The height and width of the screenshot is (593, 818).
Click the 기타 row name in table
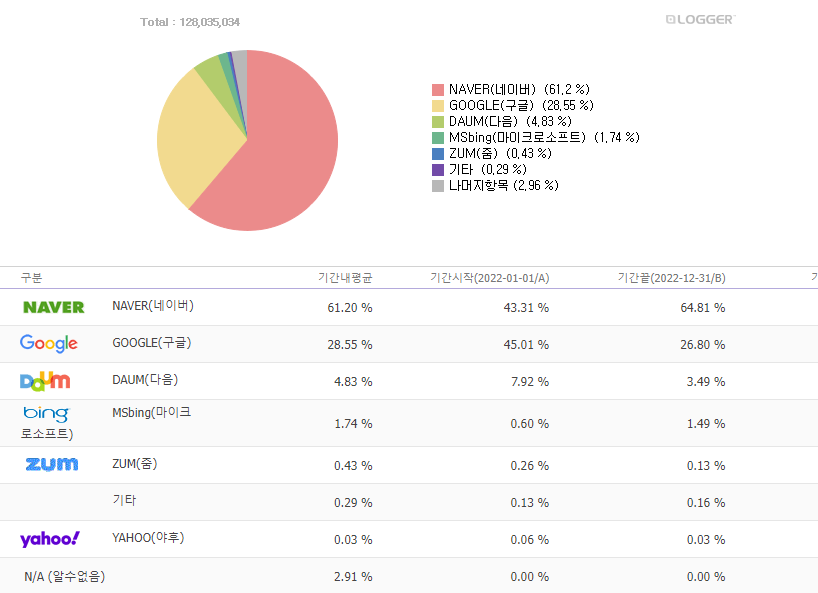[124, 501]
